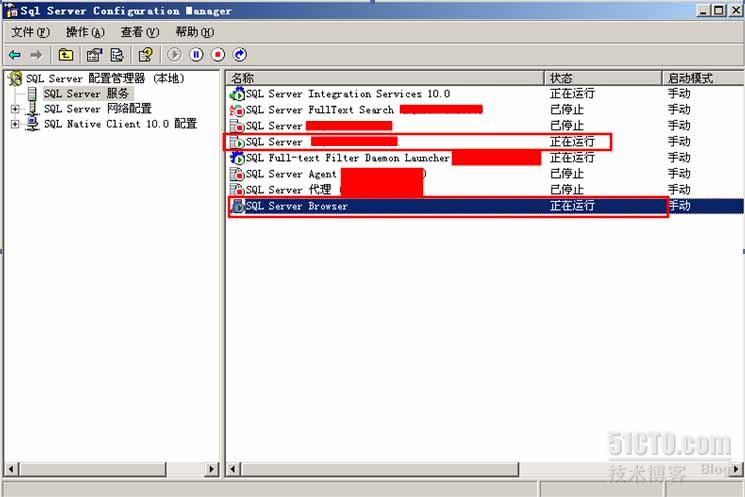Minimize the Configuration Manager window

[x=704, y=10]
